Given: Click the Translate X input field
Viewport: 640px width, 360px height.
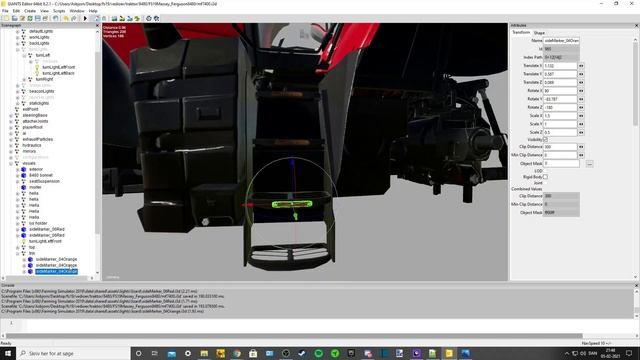Looking at the screenshot, I should point(560,66).
